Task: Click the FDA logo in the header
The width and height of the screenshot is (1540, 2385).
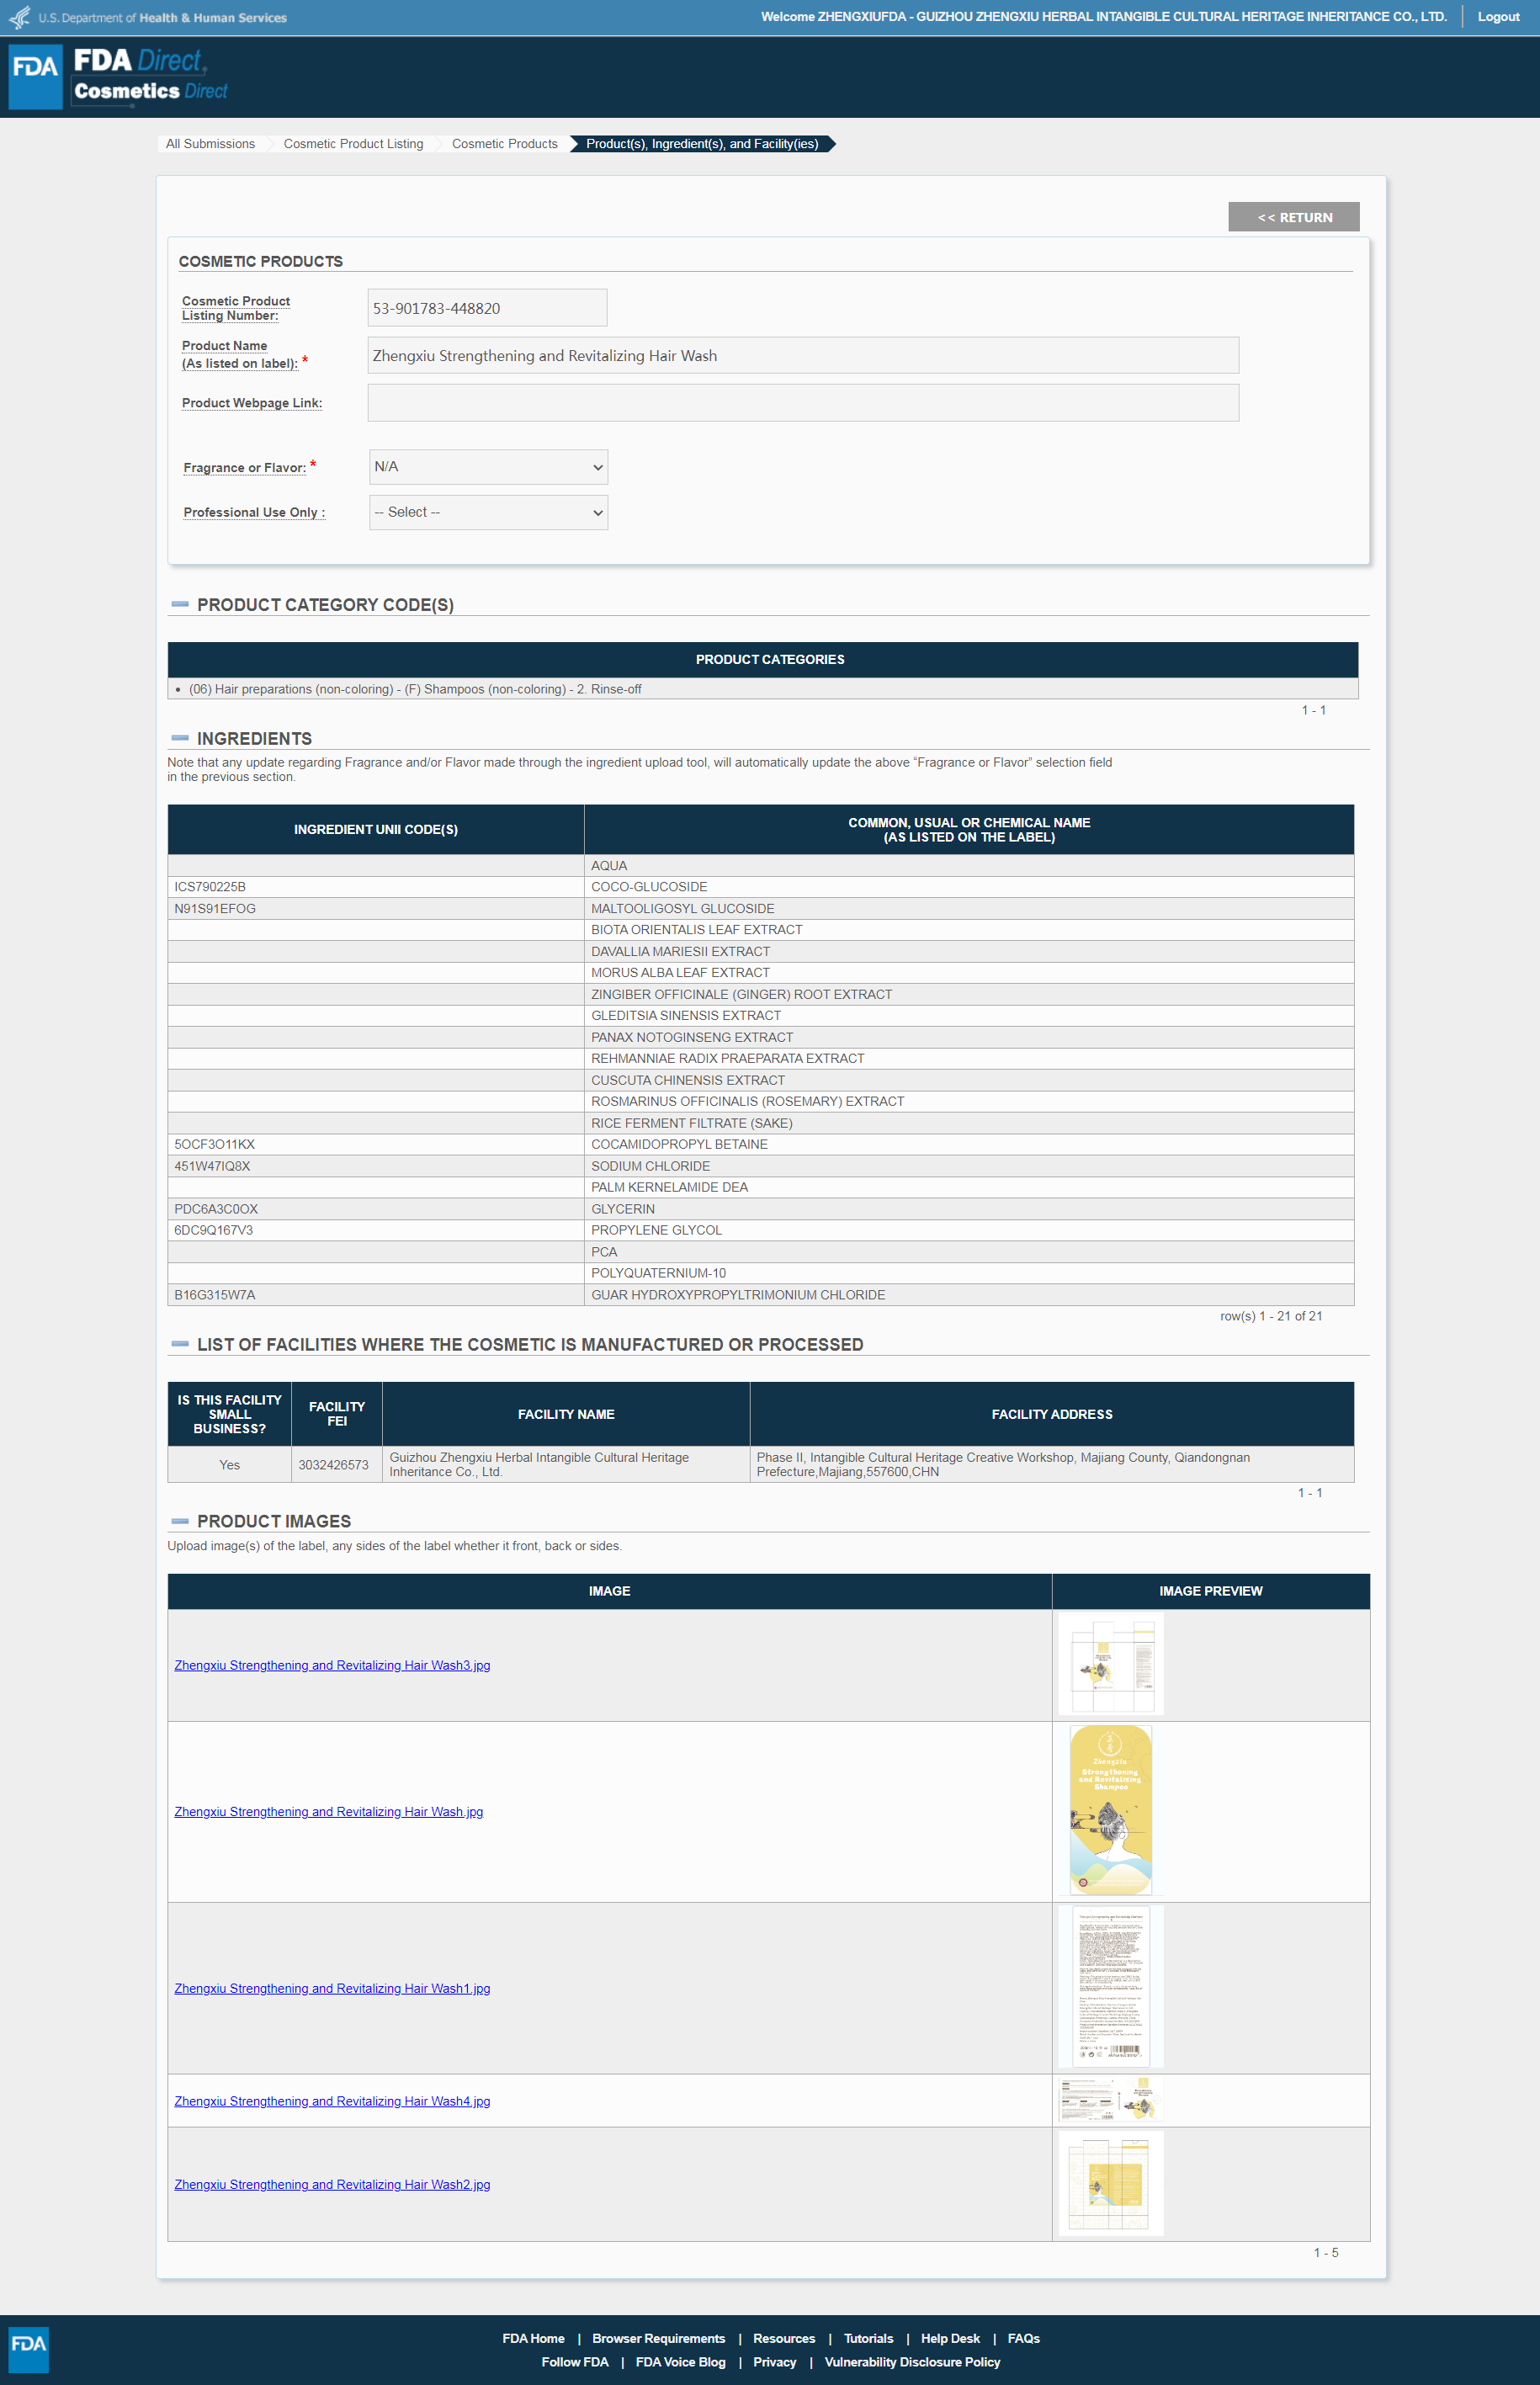Action: coord(36,76)
